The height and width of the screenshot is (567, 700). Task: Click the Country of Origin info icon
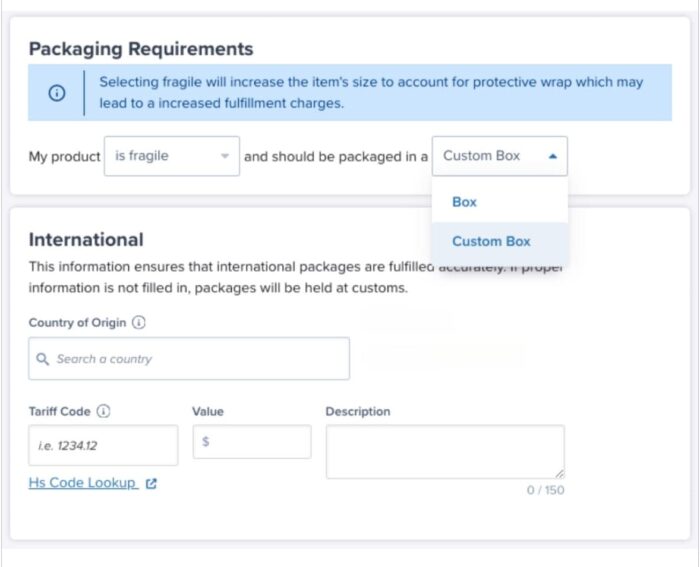tap(138, 323)
